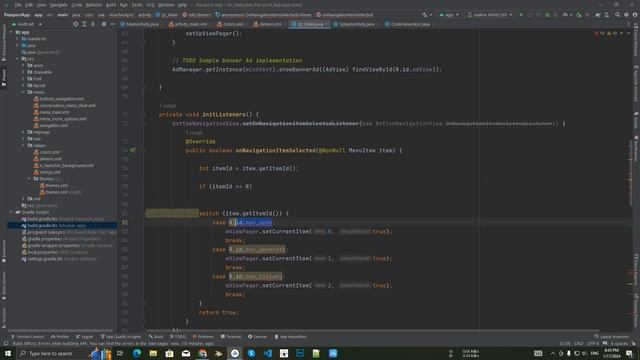640x360 pixels.
Task: Open the Version Control tool window
Action: click(27, 337)
